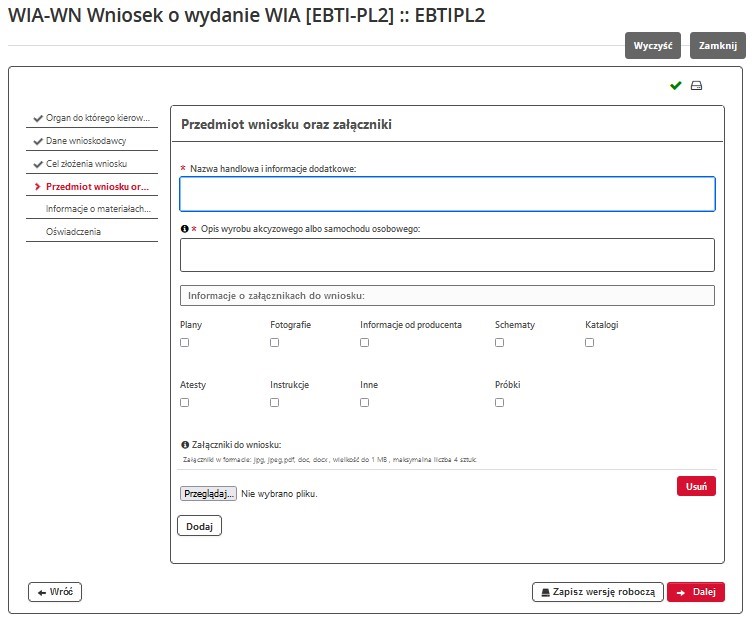Click the 'Nie wybrano pliku.' text
755x623 pixels.
[x=279, y=494]
